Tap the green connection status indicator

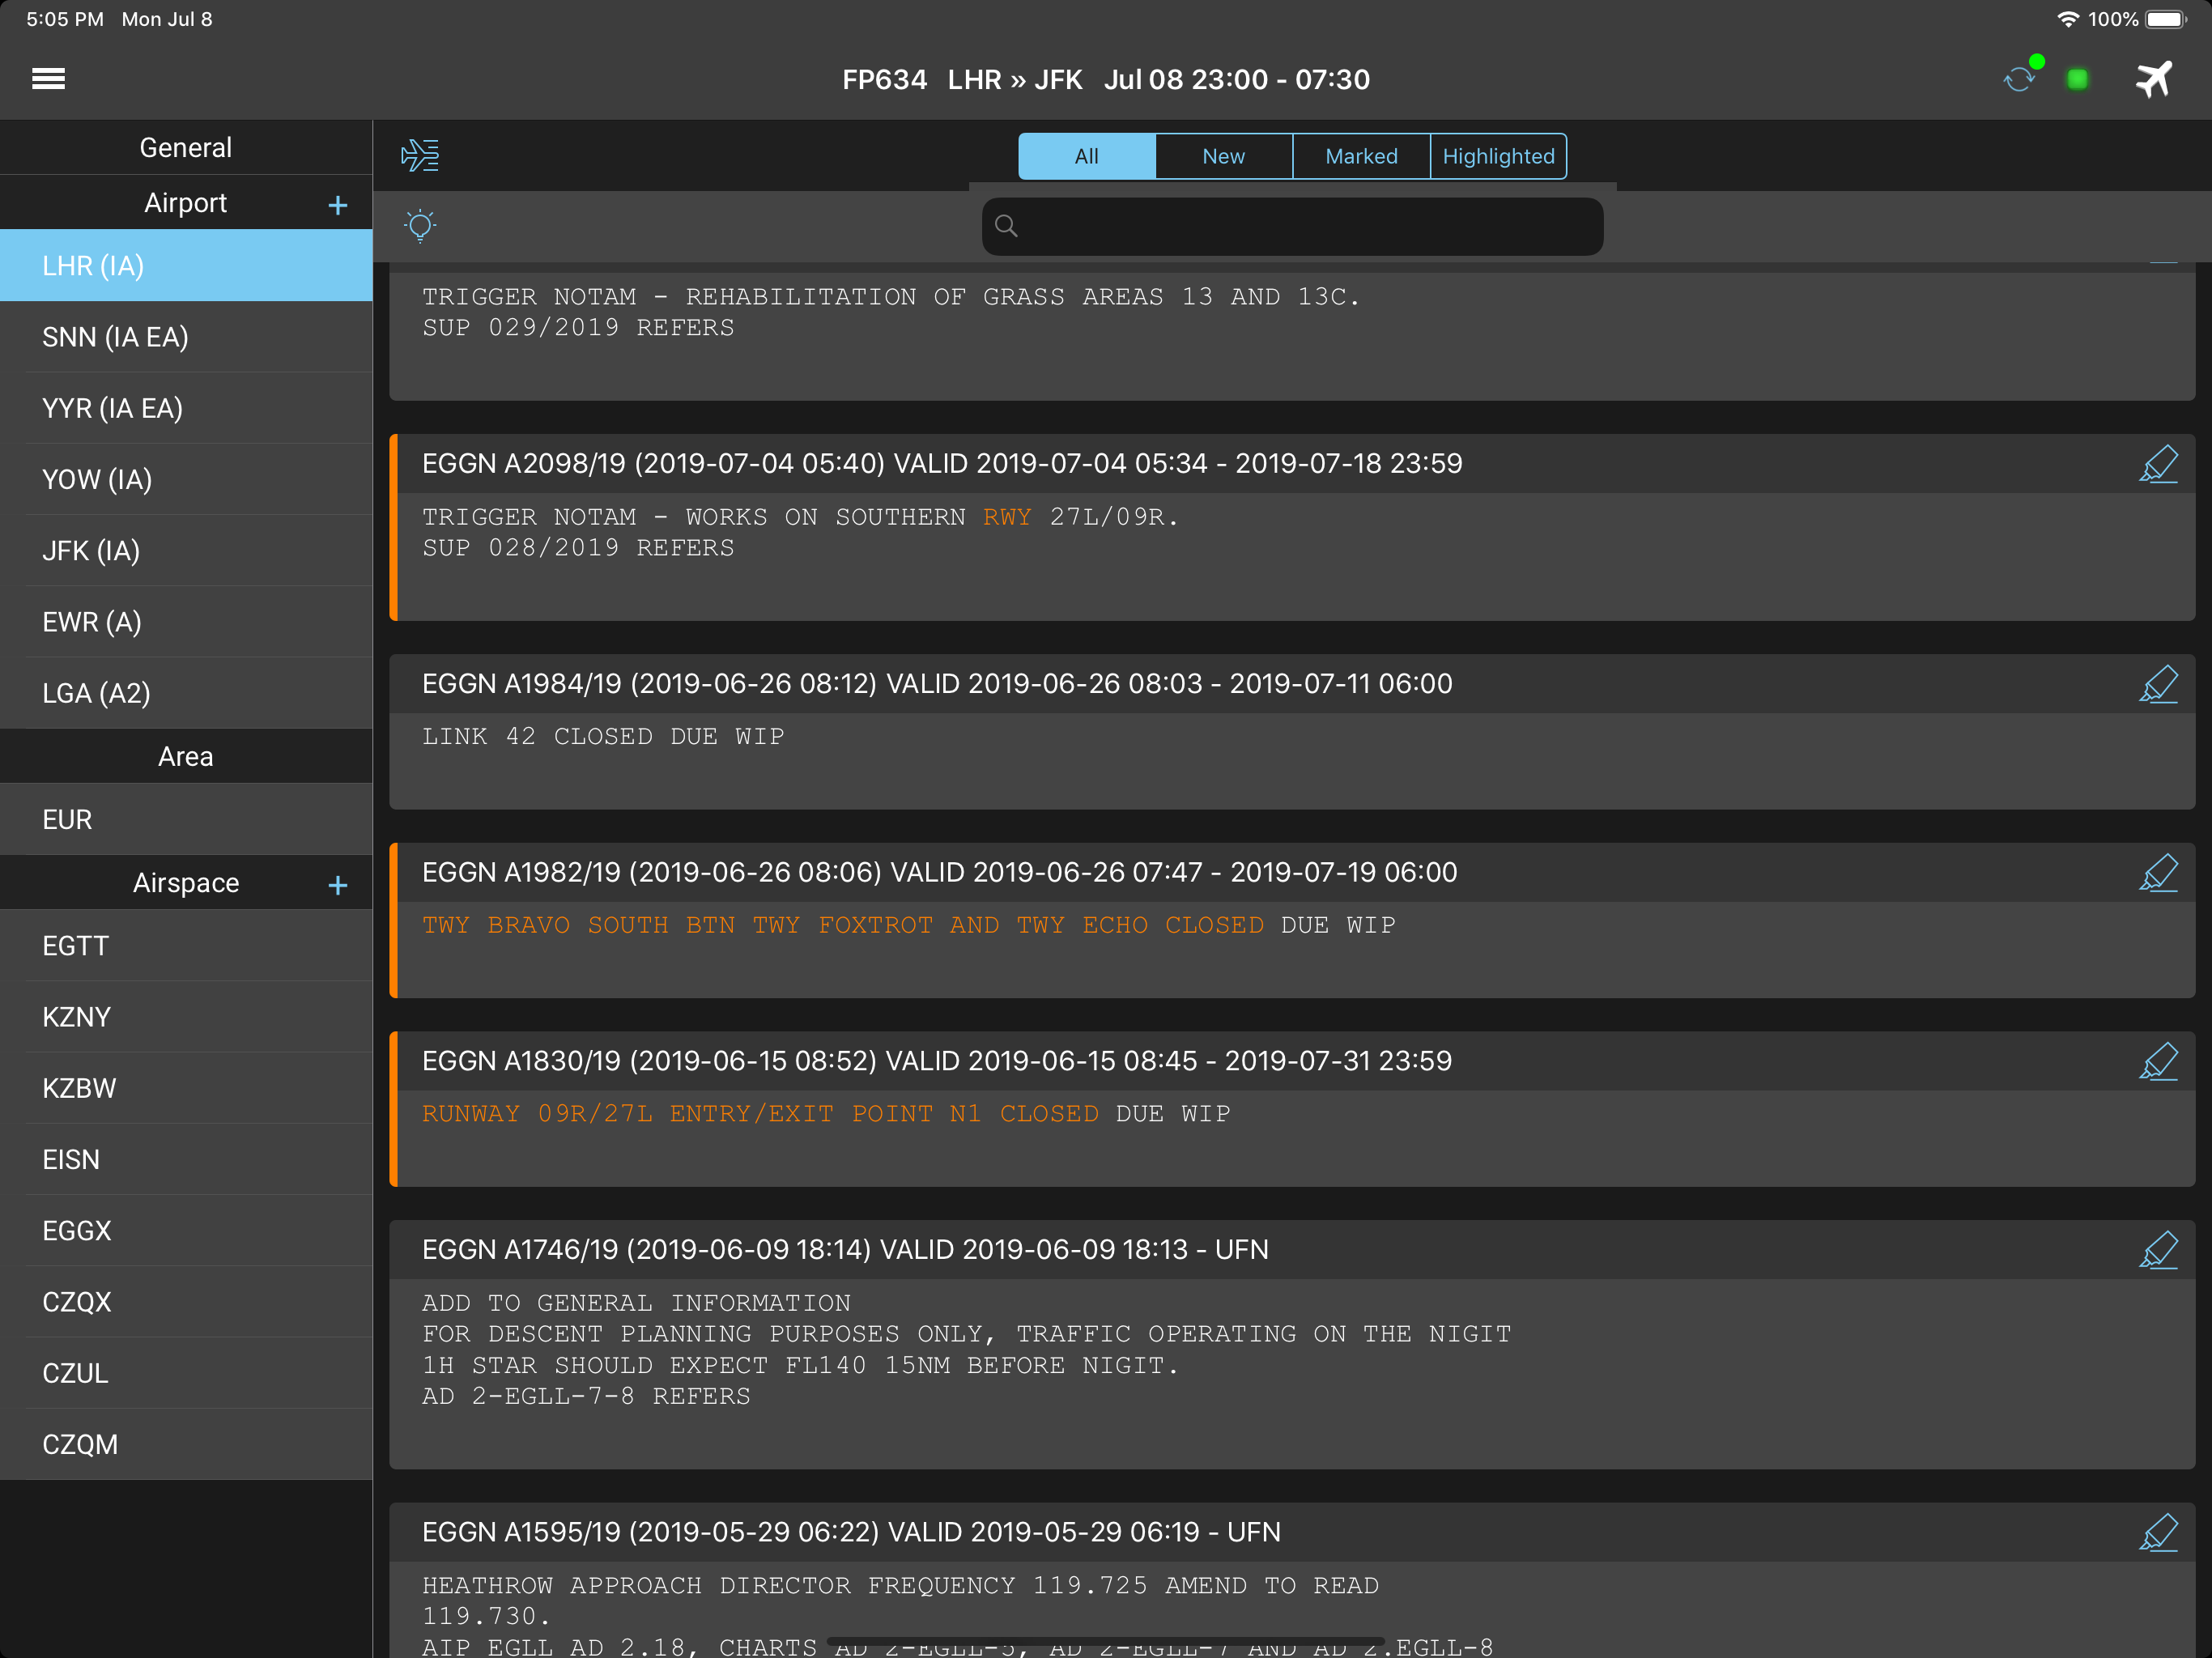point(2078,78)
